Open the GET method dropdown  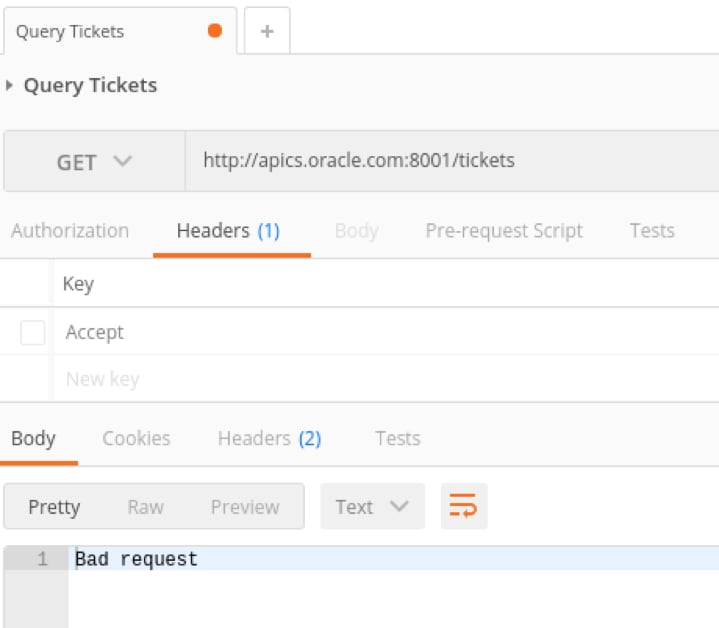click(94, 161)
